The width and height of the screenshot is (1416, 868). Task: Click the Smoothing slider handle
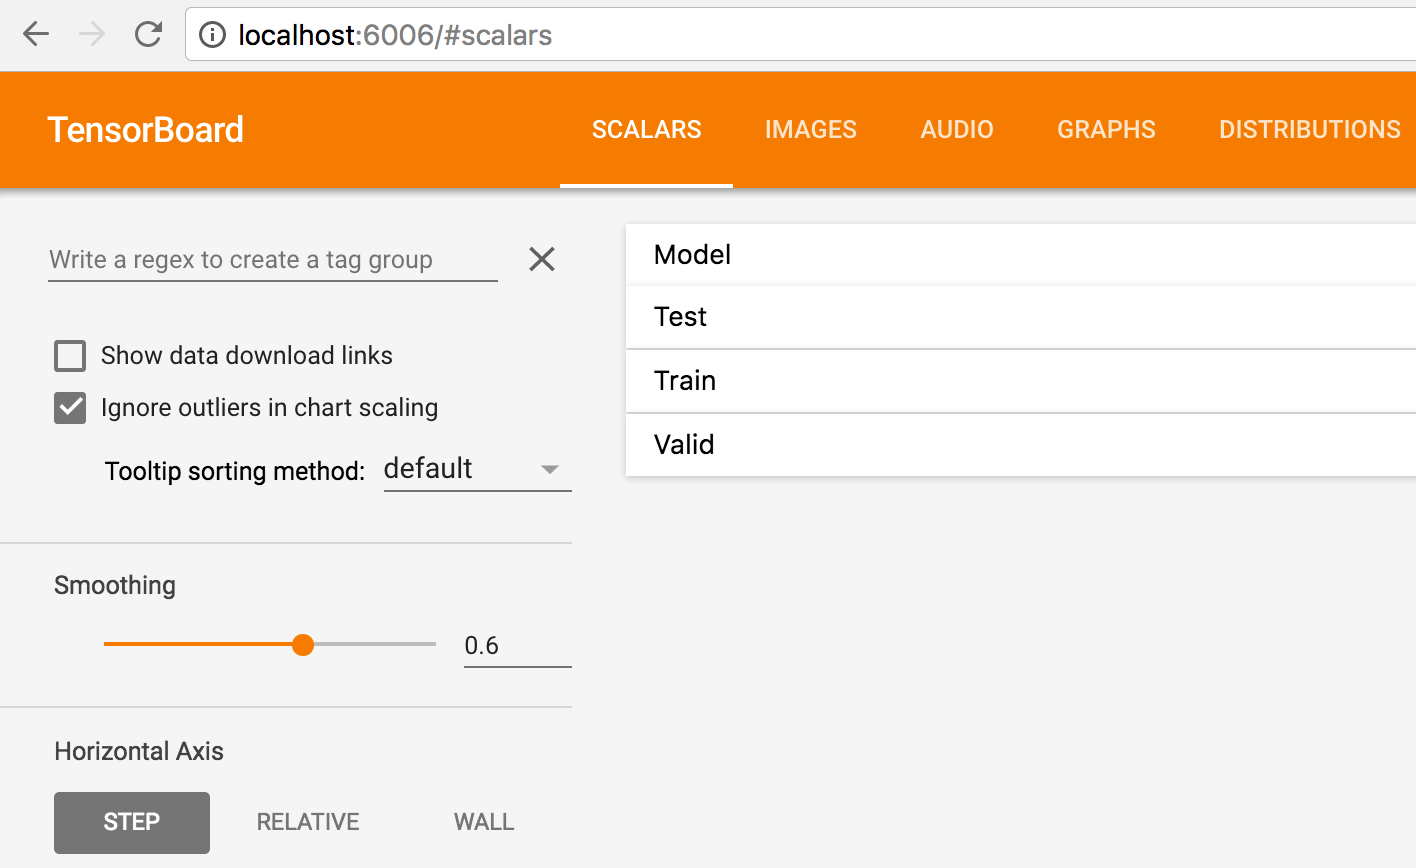pyautogui.click(x=303, y=645)
